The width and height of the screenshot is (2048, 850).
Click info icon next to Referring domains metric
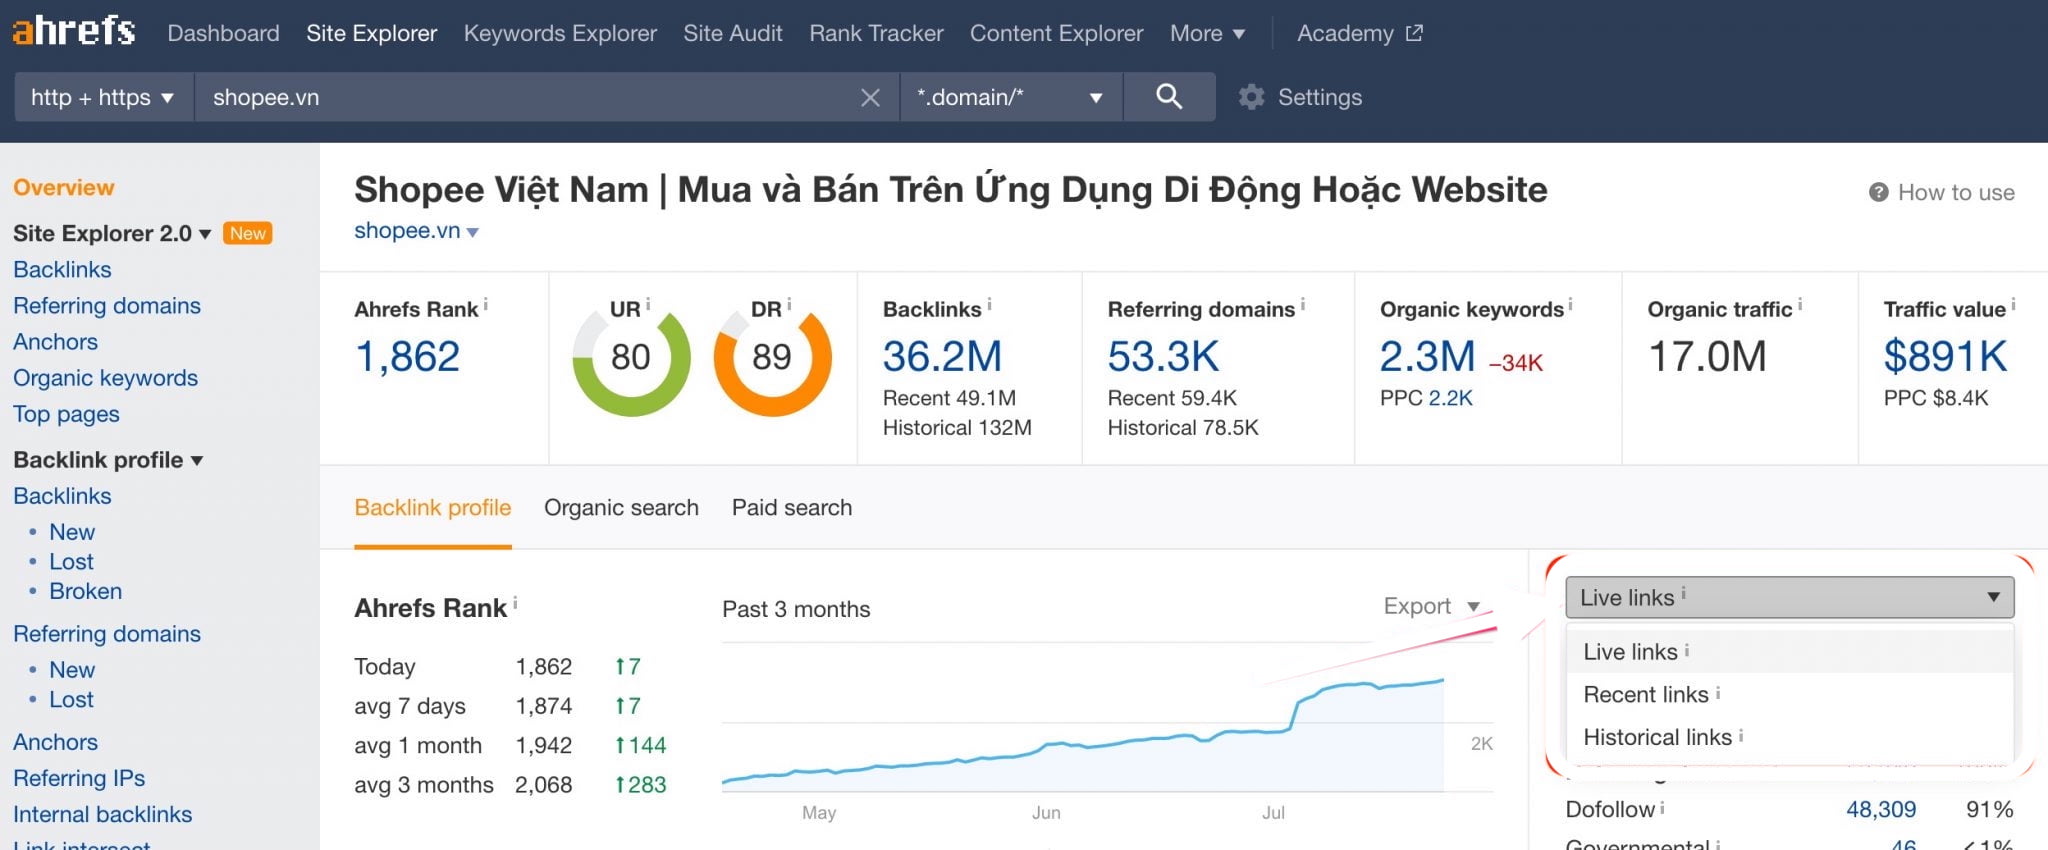tap(1303, 305)
